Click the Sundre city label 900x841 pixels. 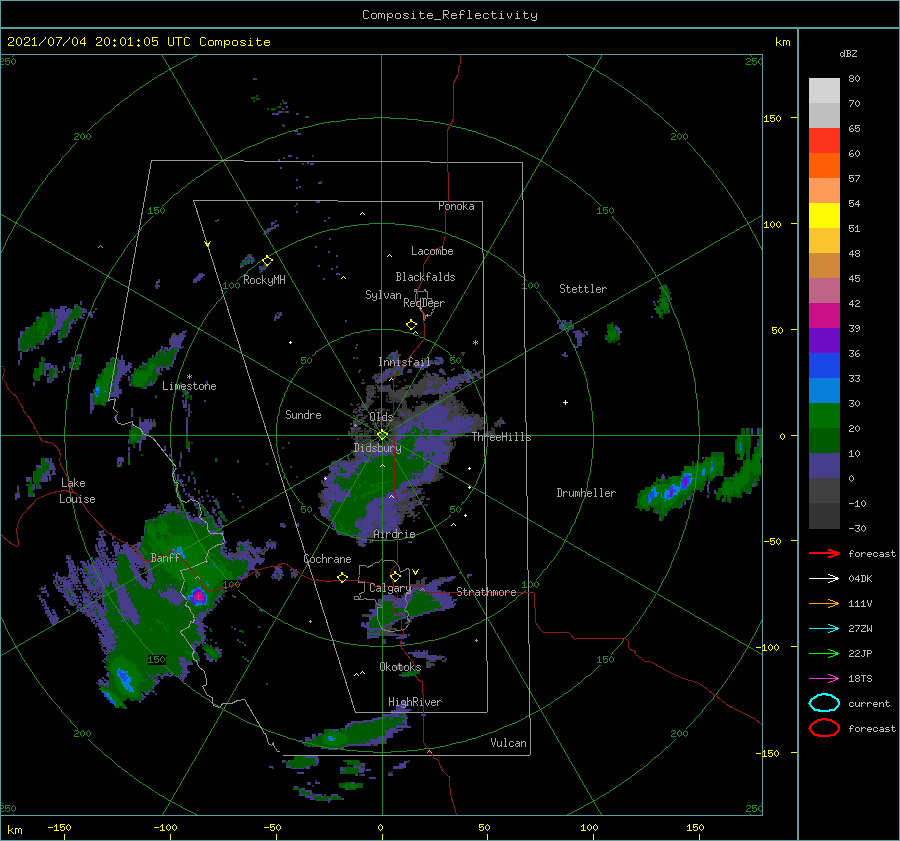coord(303,414)
